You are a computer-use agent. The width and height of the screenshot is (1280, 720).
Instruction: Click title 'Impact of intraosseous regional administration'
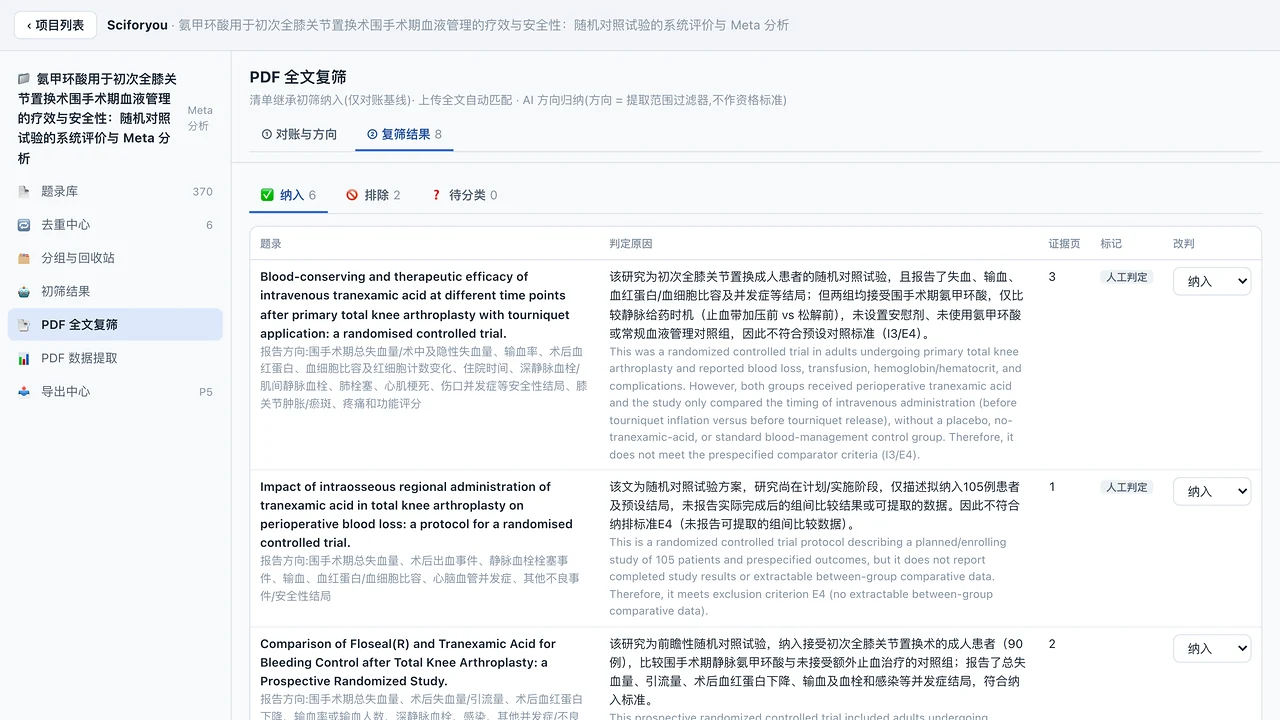click(416, 515)
